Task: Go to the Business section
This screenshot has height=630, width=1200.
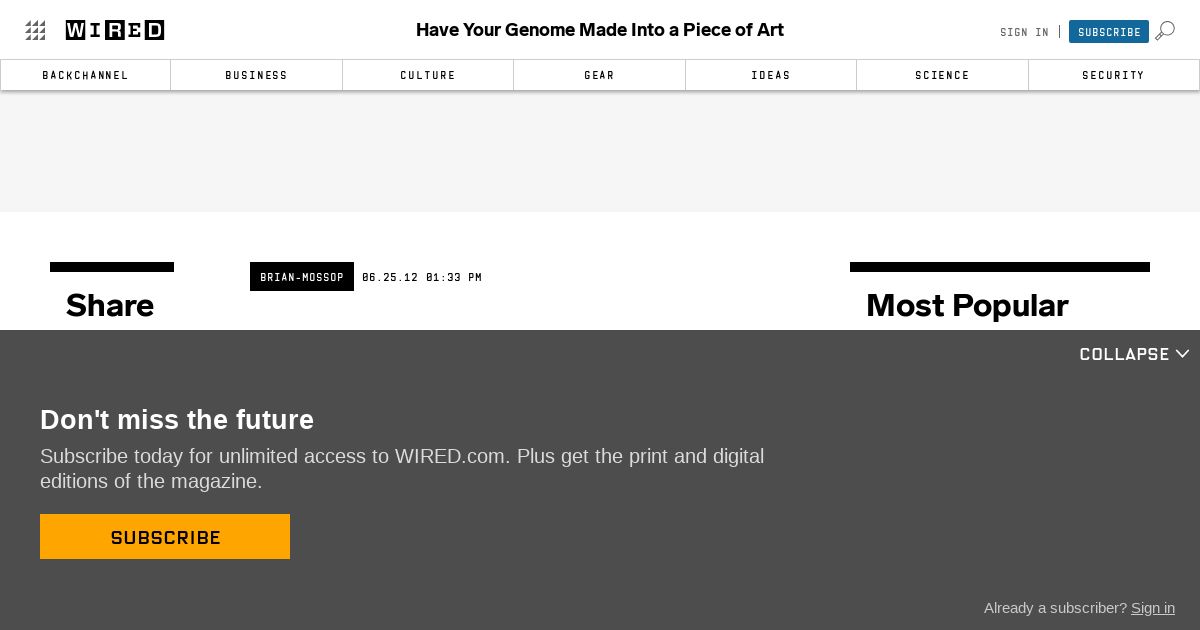Action: (256, 75)
